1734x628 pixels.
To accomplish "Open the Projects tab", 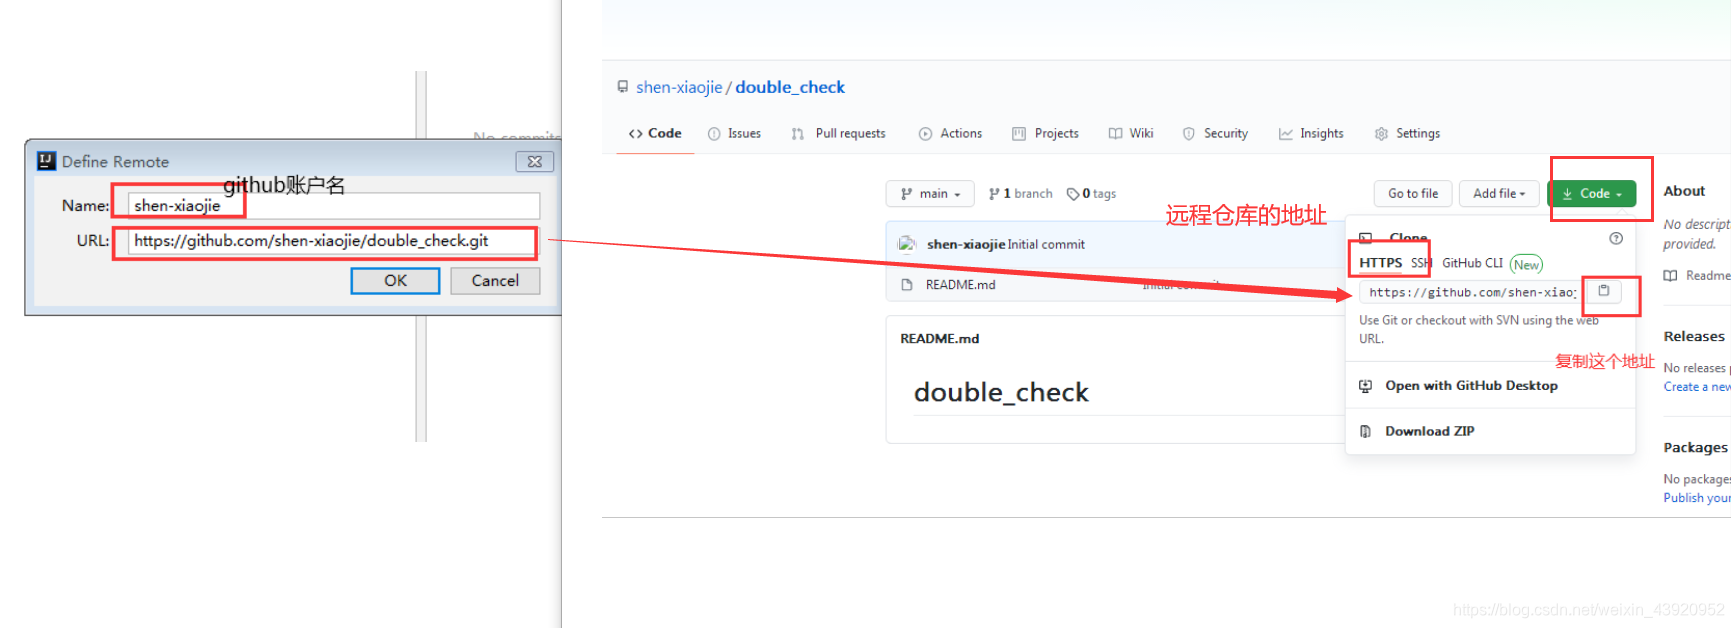I will (1045, 133).
